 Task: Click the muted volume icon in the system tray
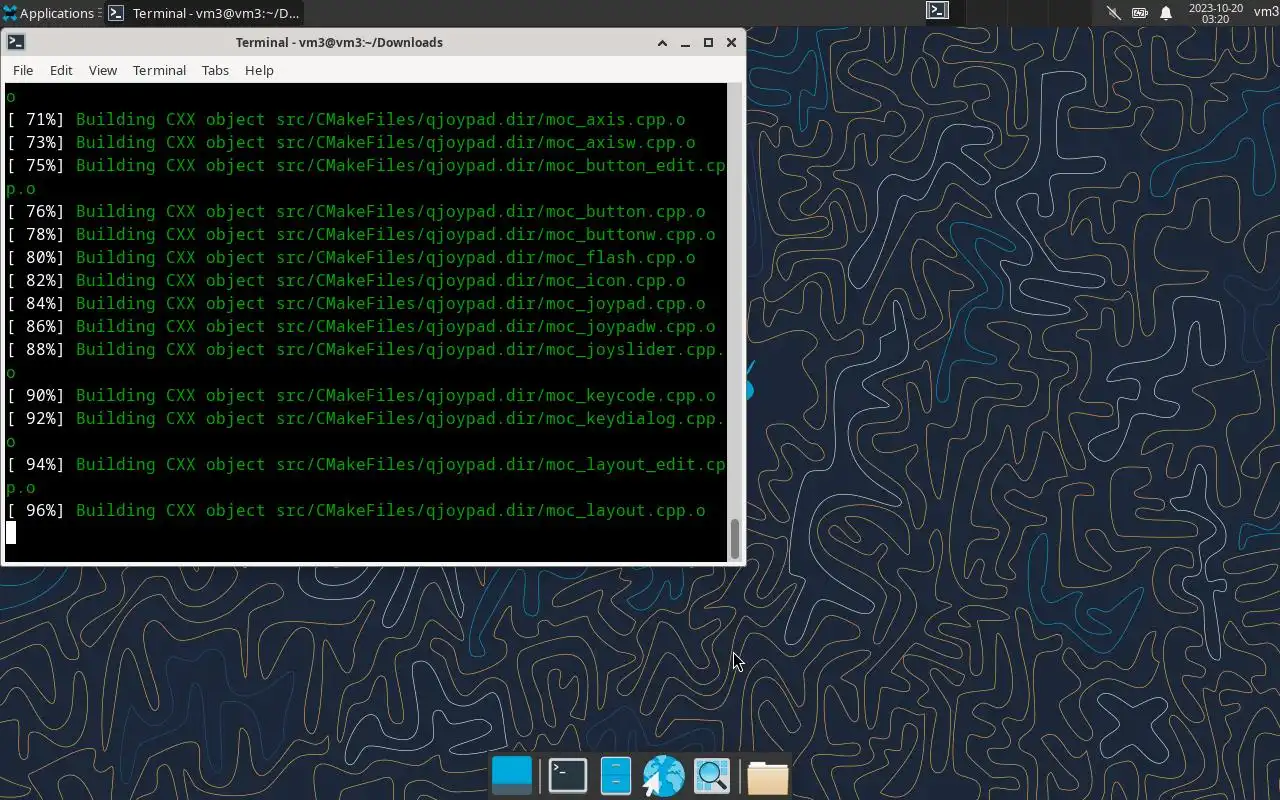pos(1114,13)
